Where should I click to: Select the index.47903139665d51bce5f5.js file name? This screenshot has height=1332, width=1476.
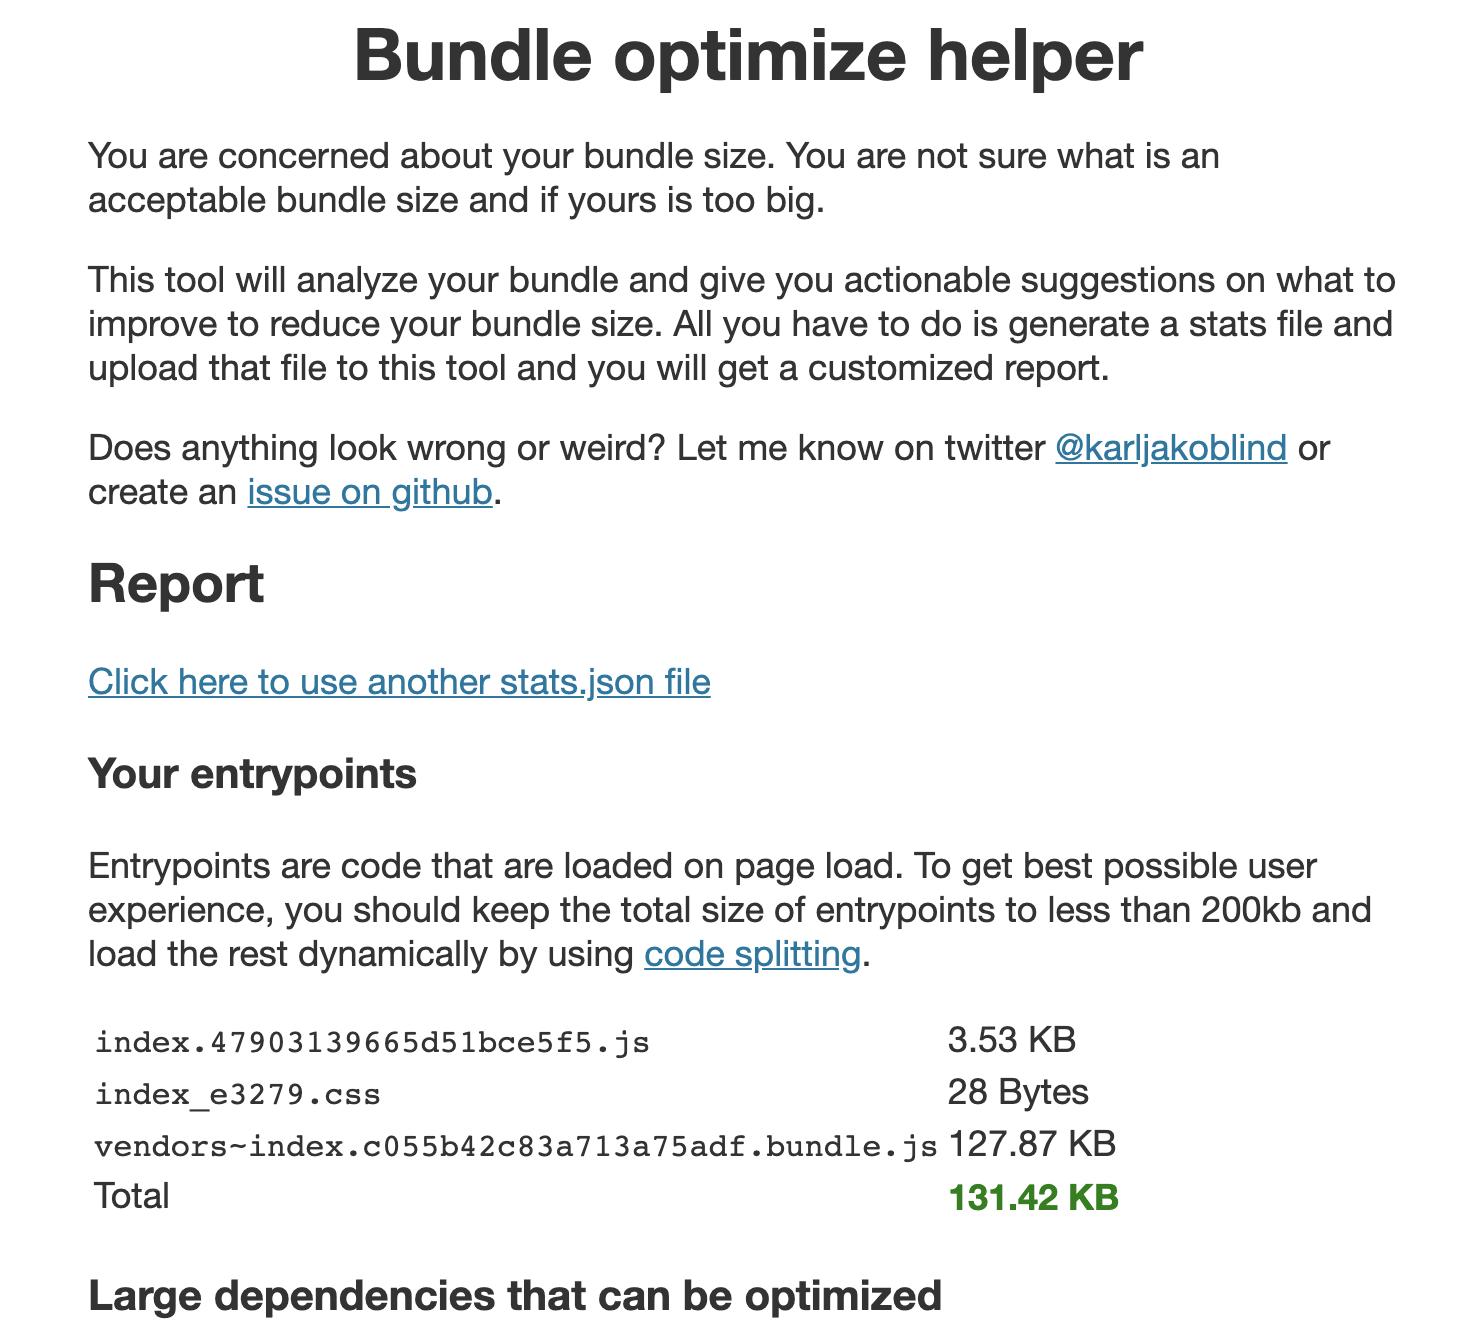tap(372, 1042)
